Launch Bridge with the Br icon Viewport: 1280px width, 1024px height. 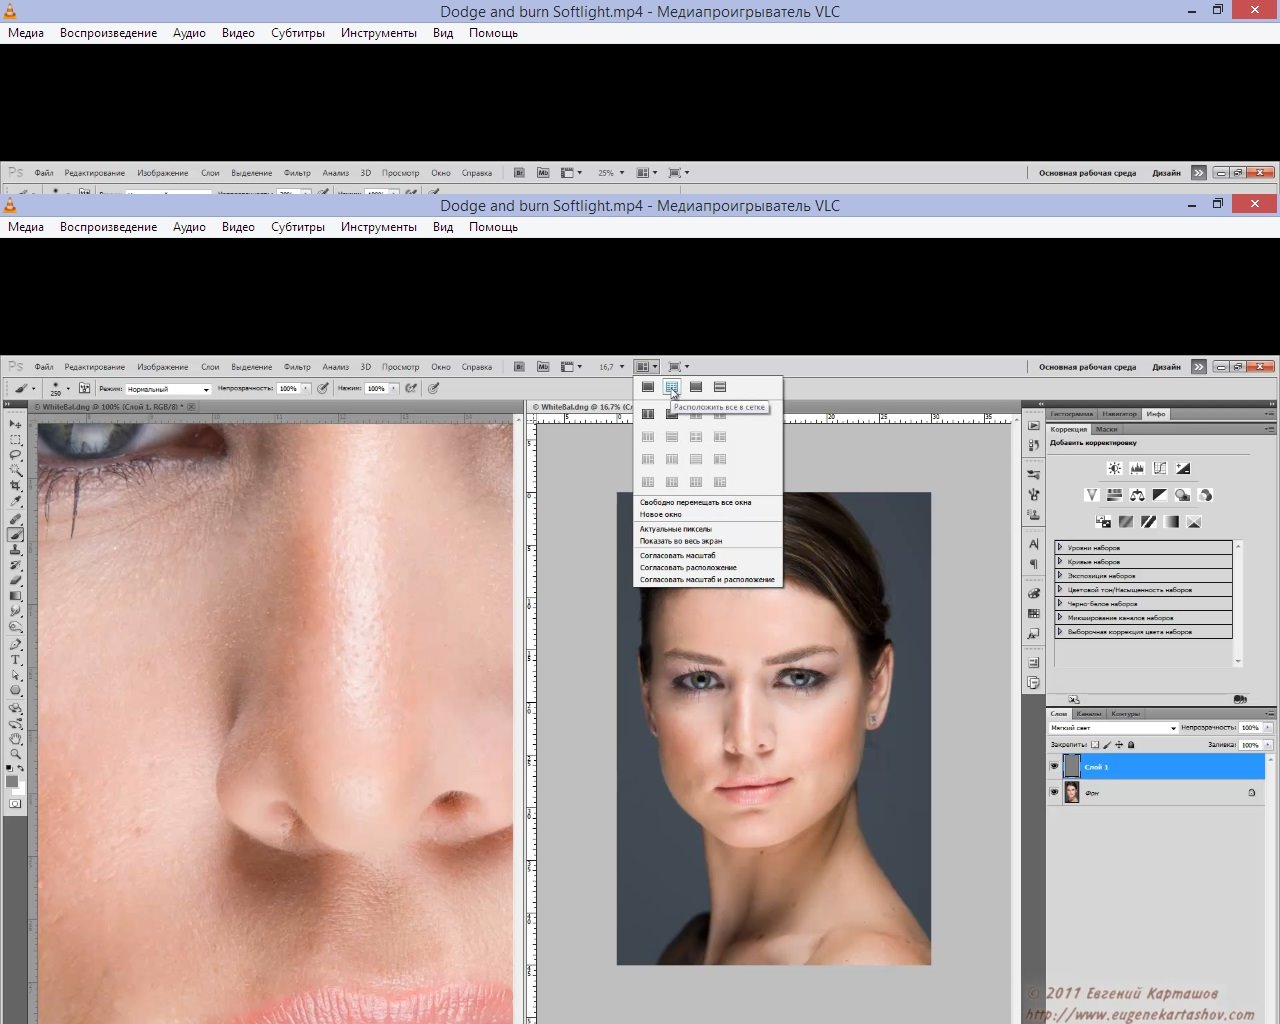point(519,367)
